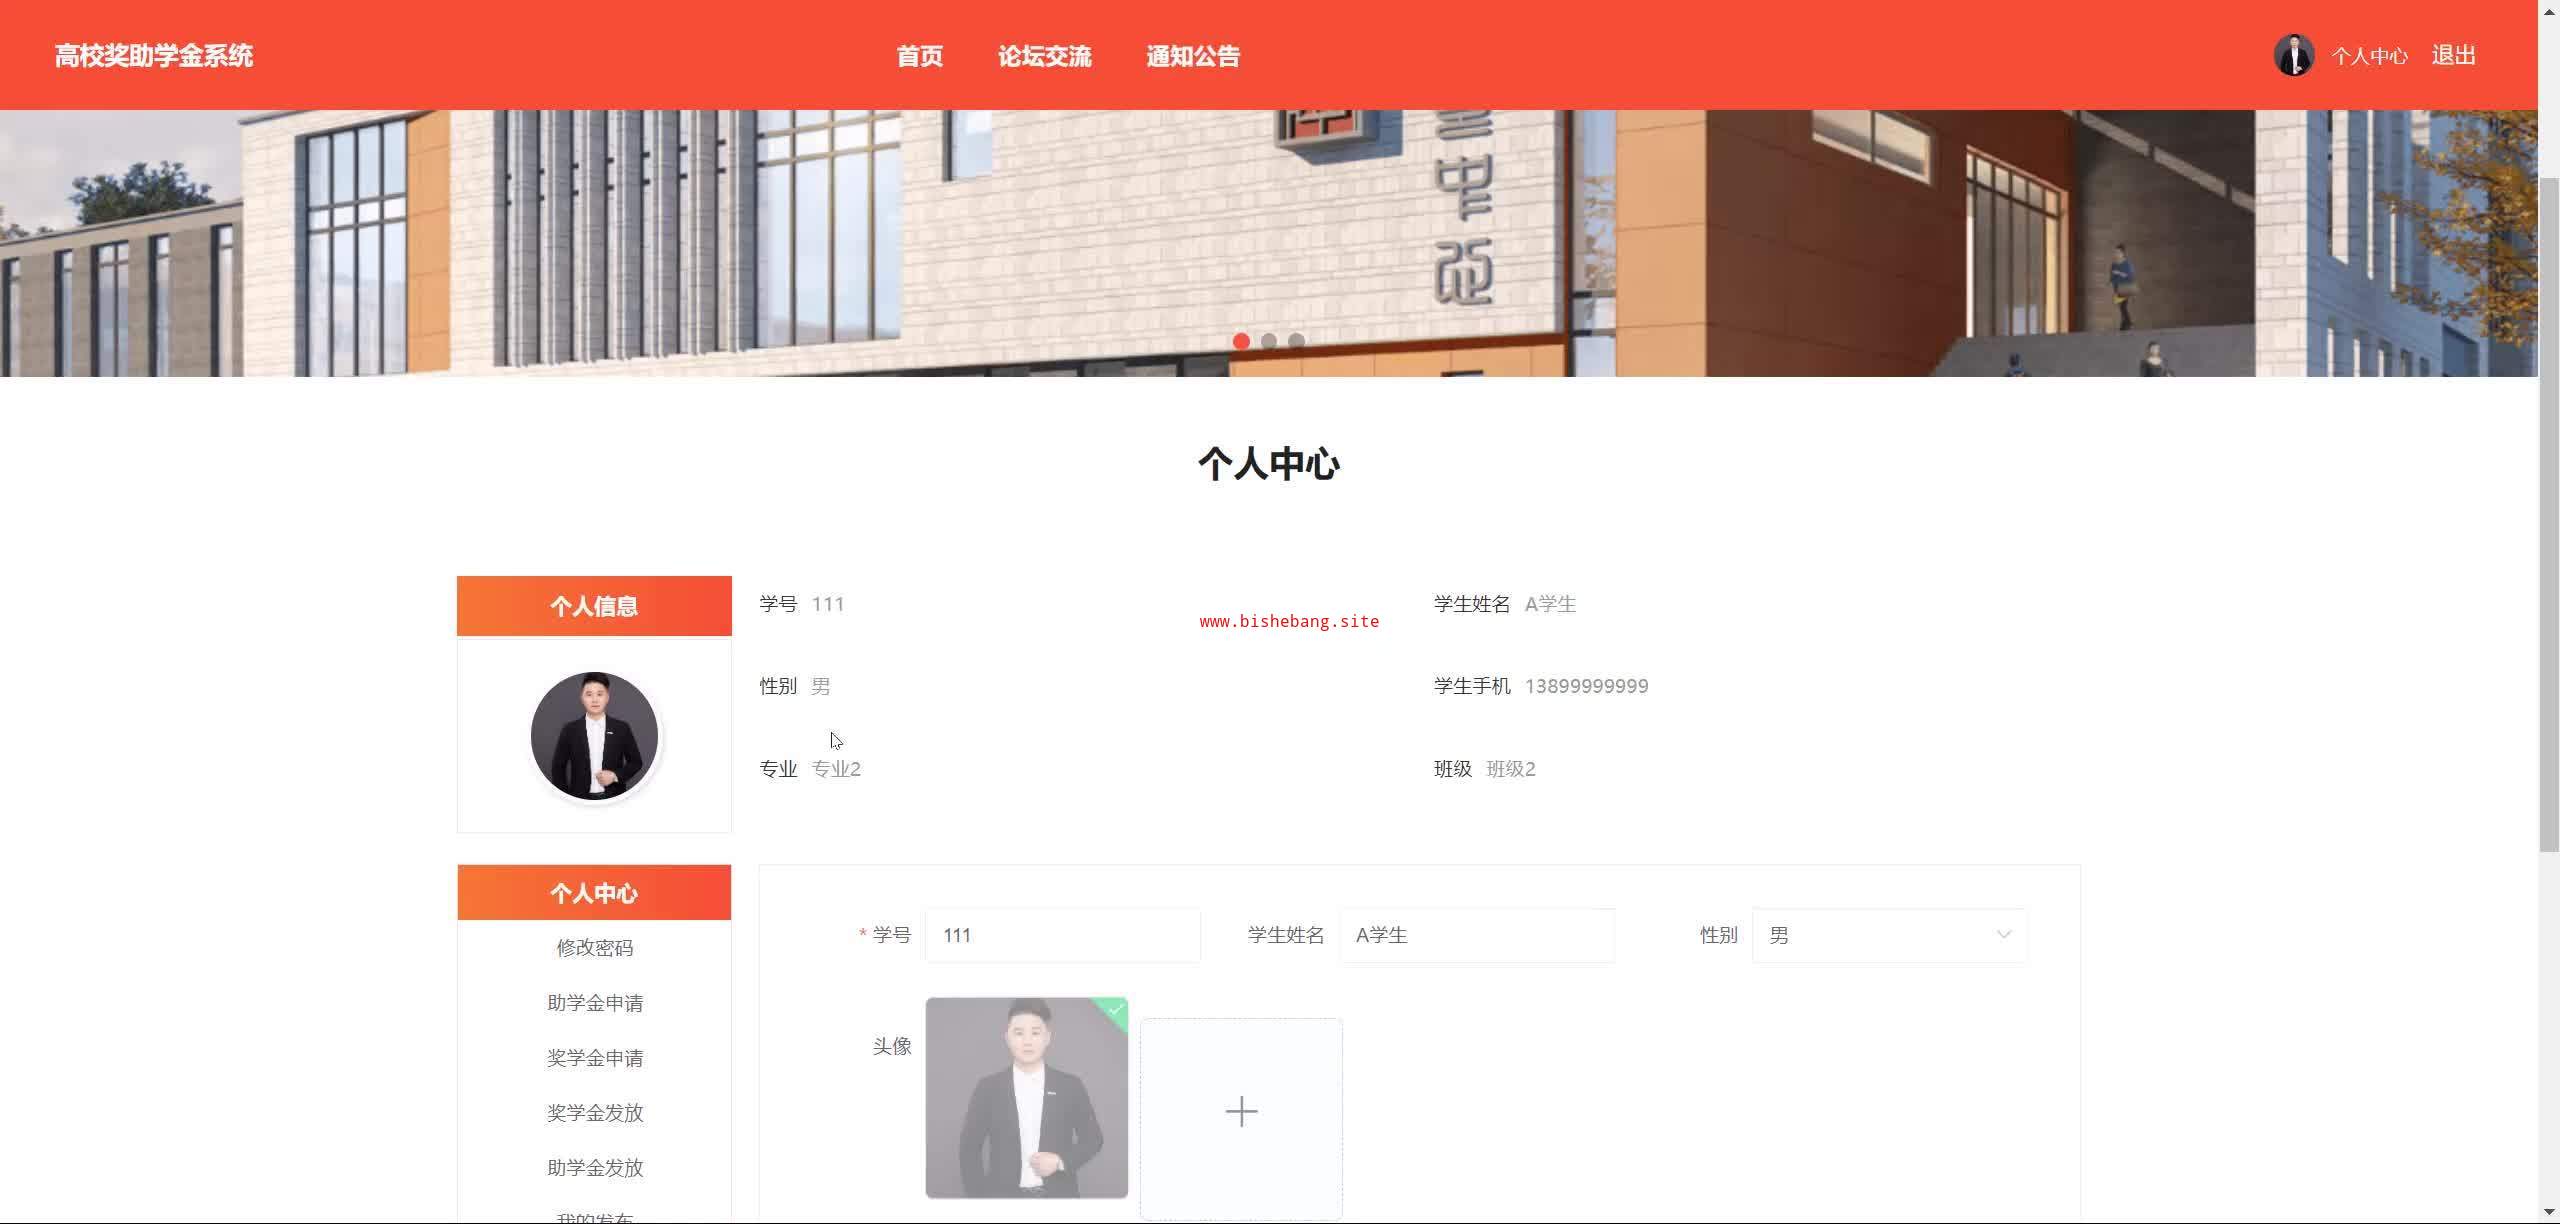This screenshot has width=2560, height=1224.
Task: Open 助学金申请 in the sidebar
Action: click(x=594, y=1003)
